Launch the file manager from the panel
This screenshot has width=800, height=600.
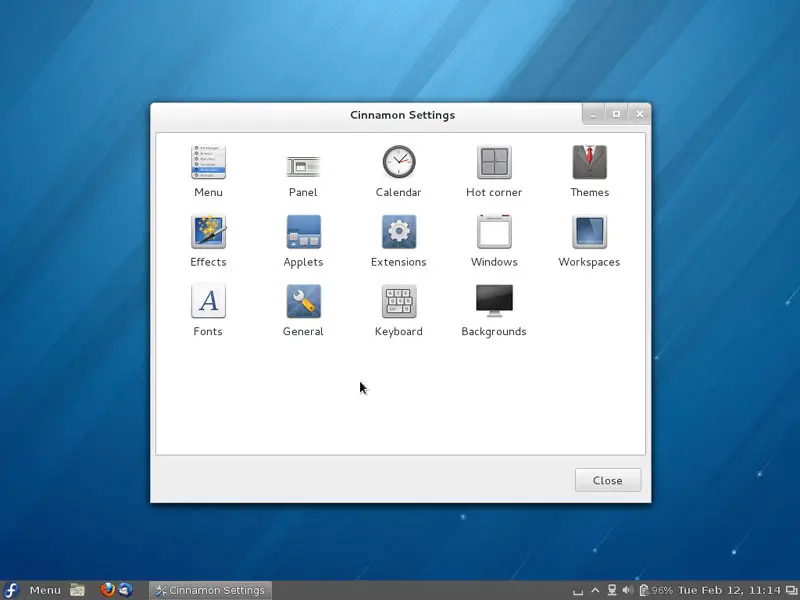coord(77,590)
